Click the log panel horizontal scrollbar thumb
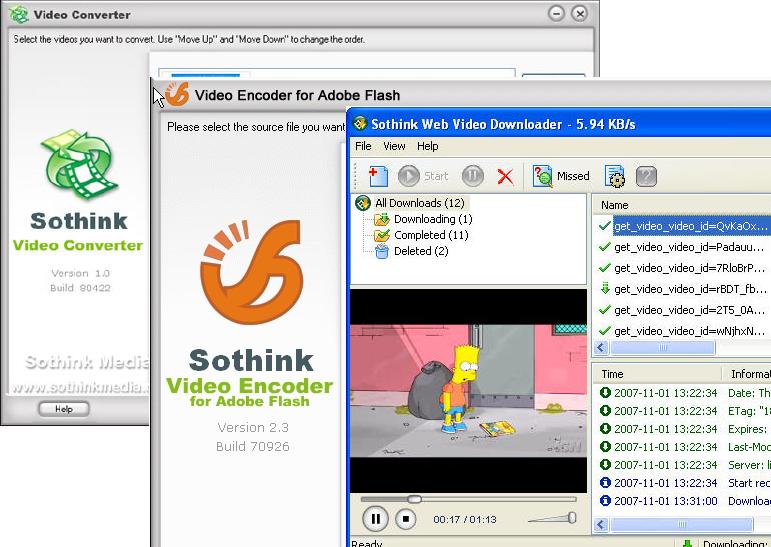 pos(682,524)
